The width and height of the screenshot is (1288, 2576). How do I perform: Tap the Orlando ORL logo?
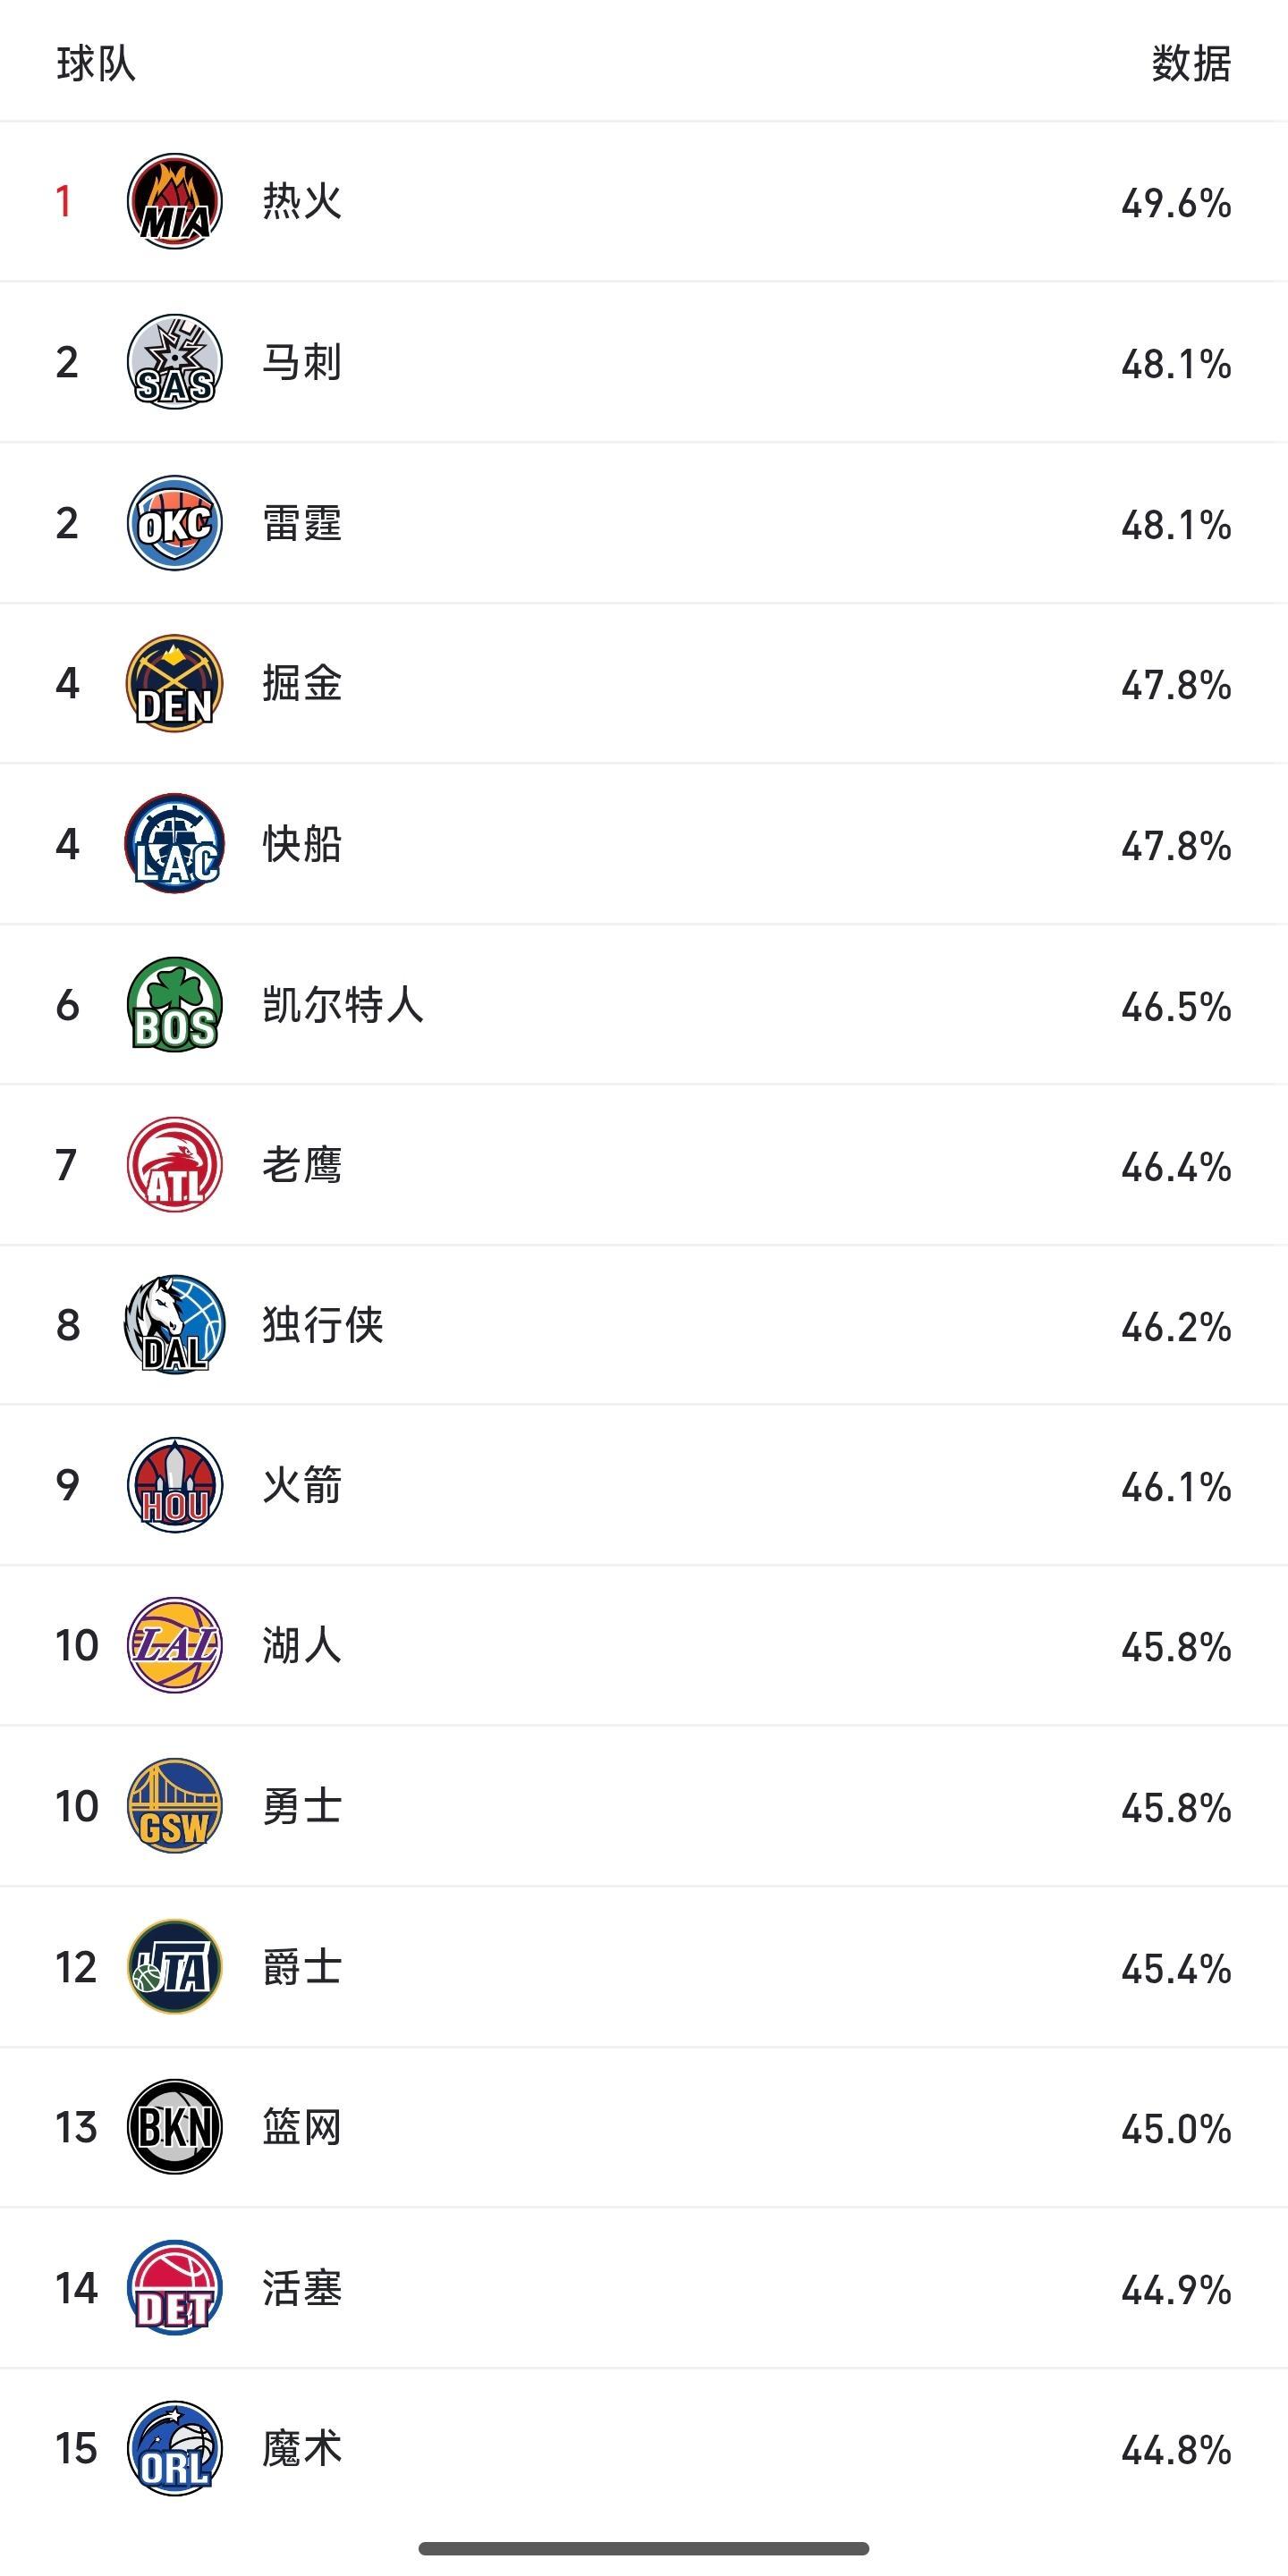tap(175, 2448)
